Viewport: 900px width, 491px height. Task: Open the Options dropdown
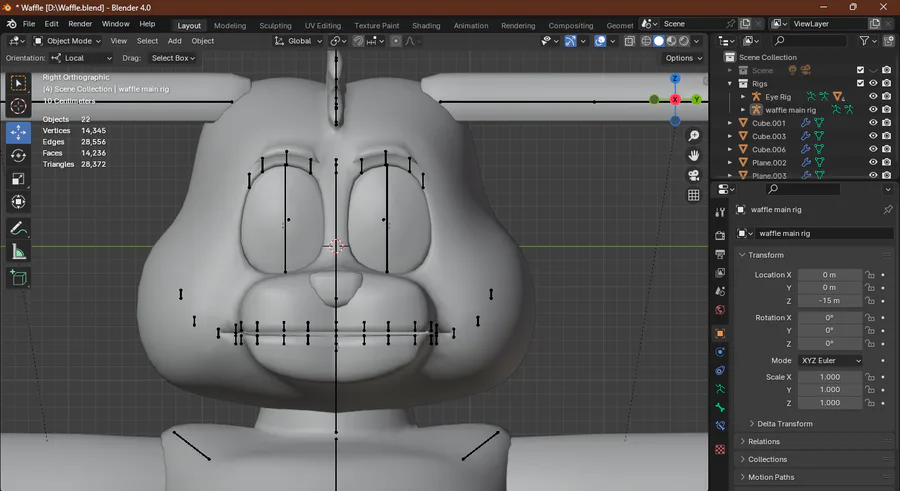point(683,58)
